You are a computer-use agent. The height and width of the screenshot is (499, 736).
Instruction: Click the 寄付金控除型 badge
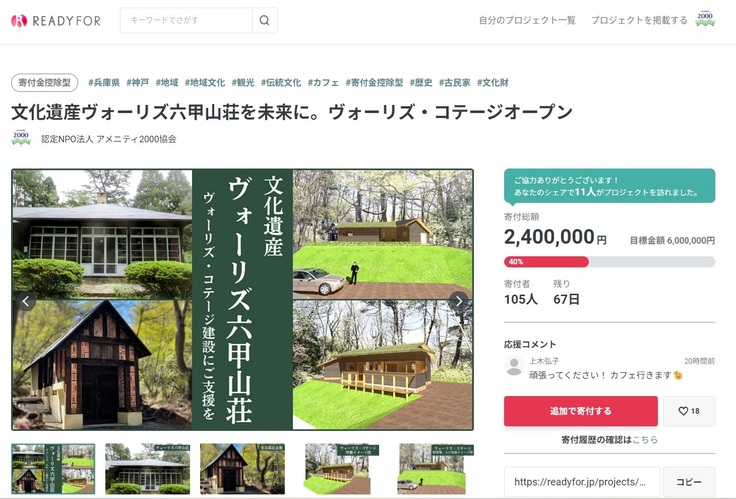tap(45, 83)
